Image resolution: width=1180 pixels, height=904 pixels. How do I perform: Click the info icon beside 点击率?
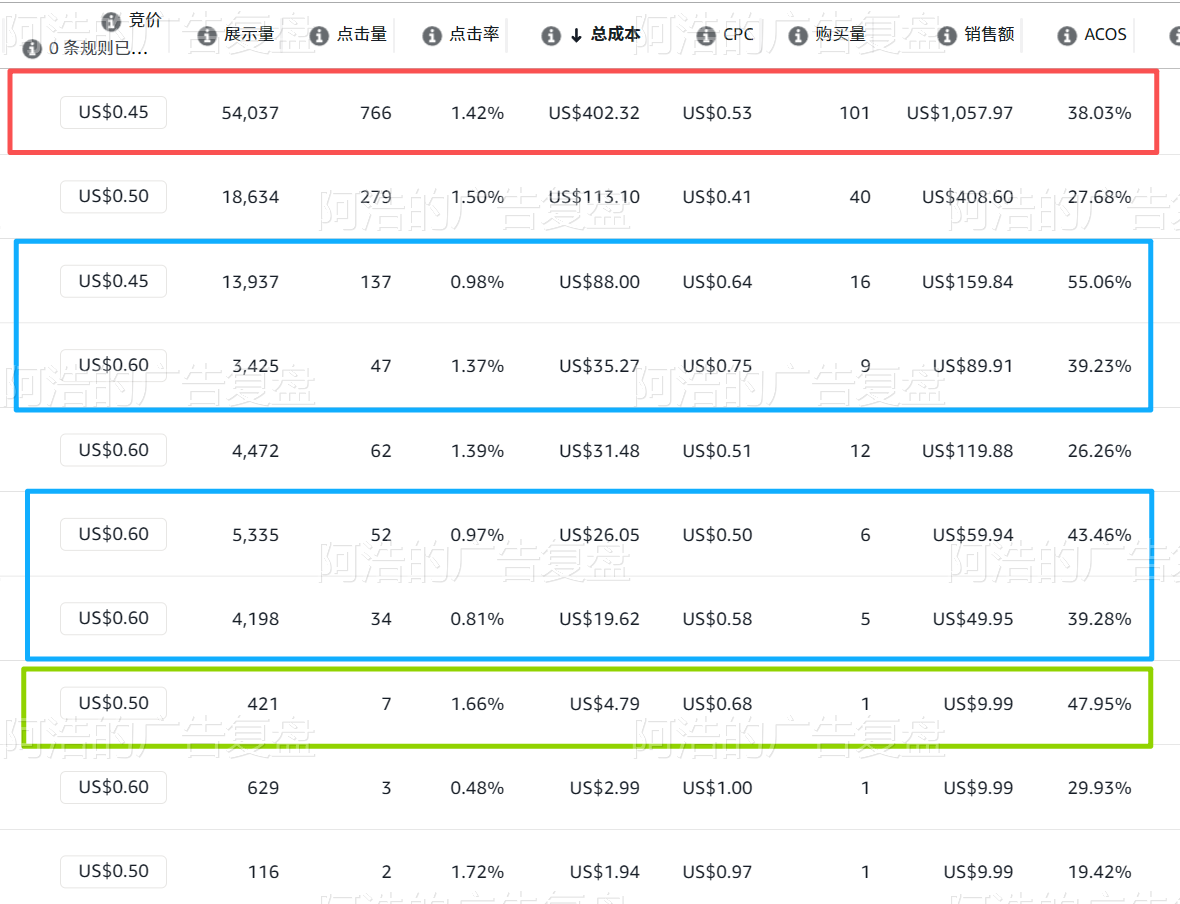click(x=432, y=35)
